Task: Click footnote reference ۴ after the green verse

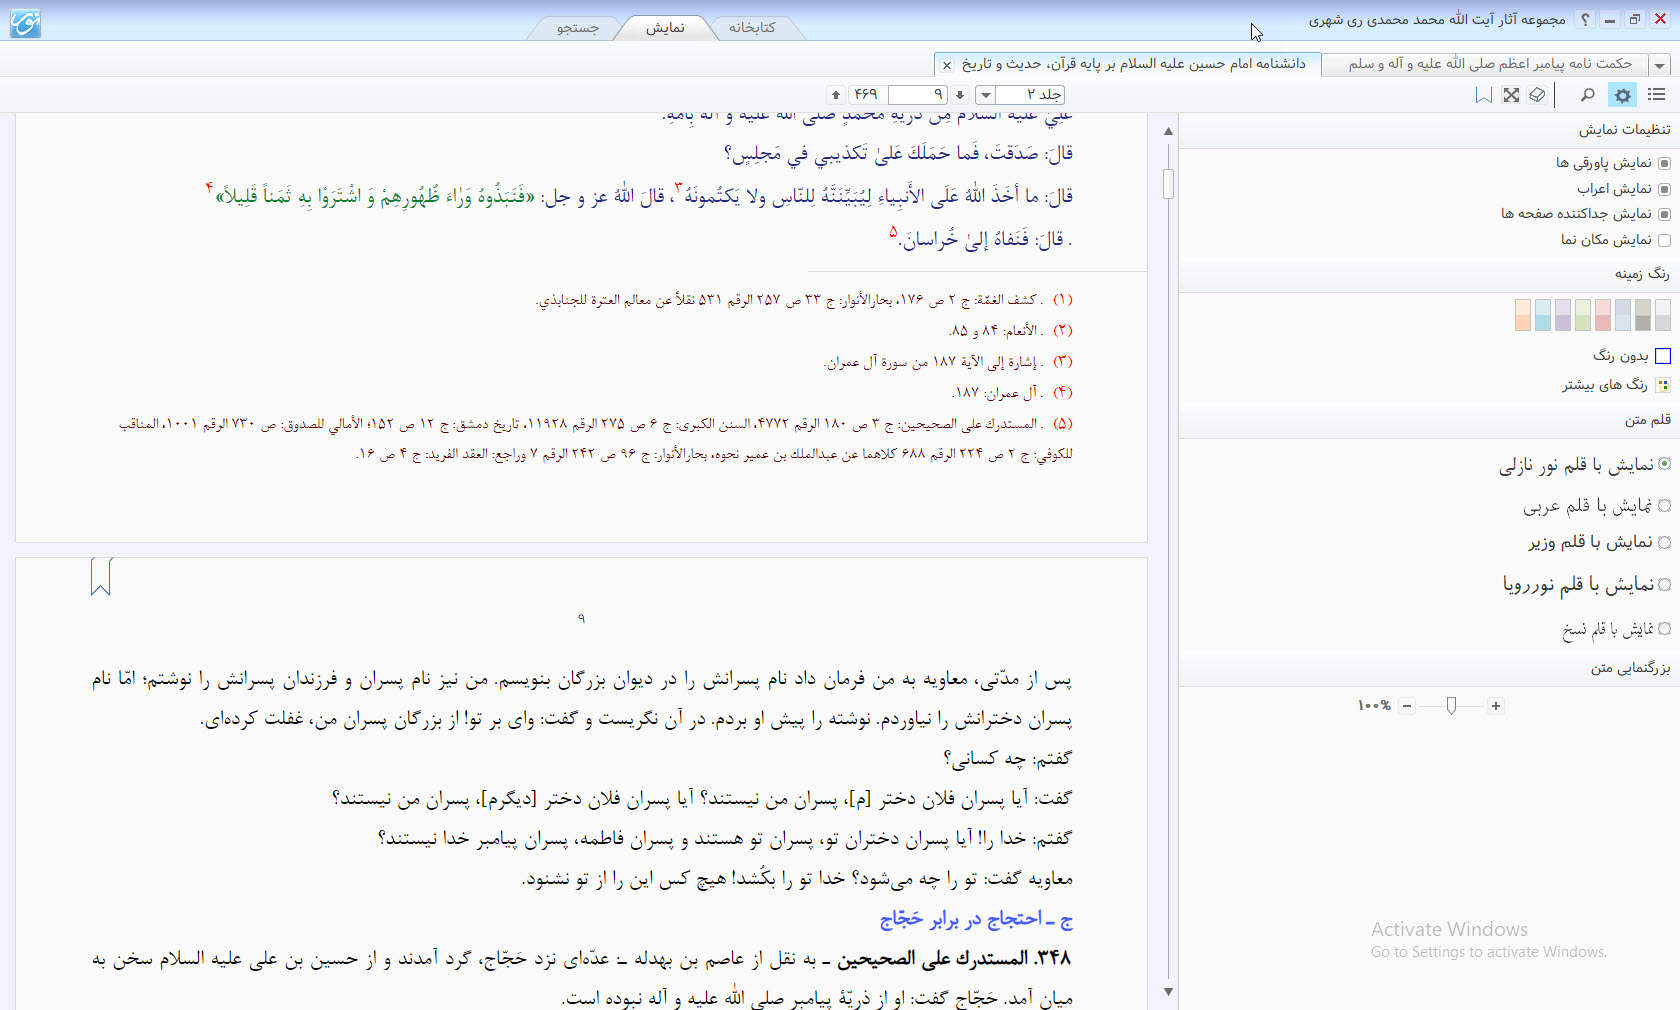Action: pyautogui.click(x=210, y=187)
